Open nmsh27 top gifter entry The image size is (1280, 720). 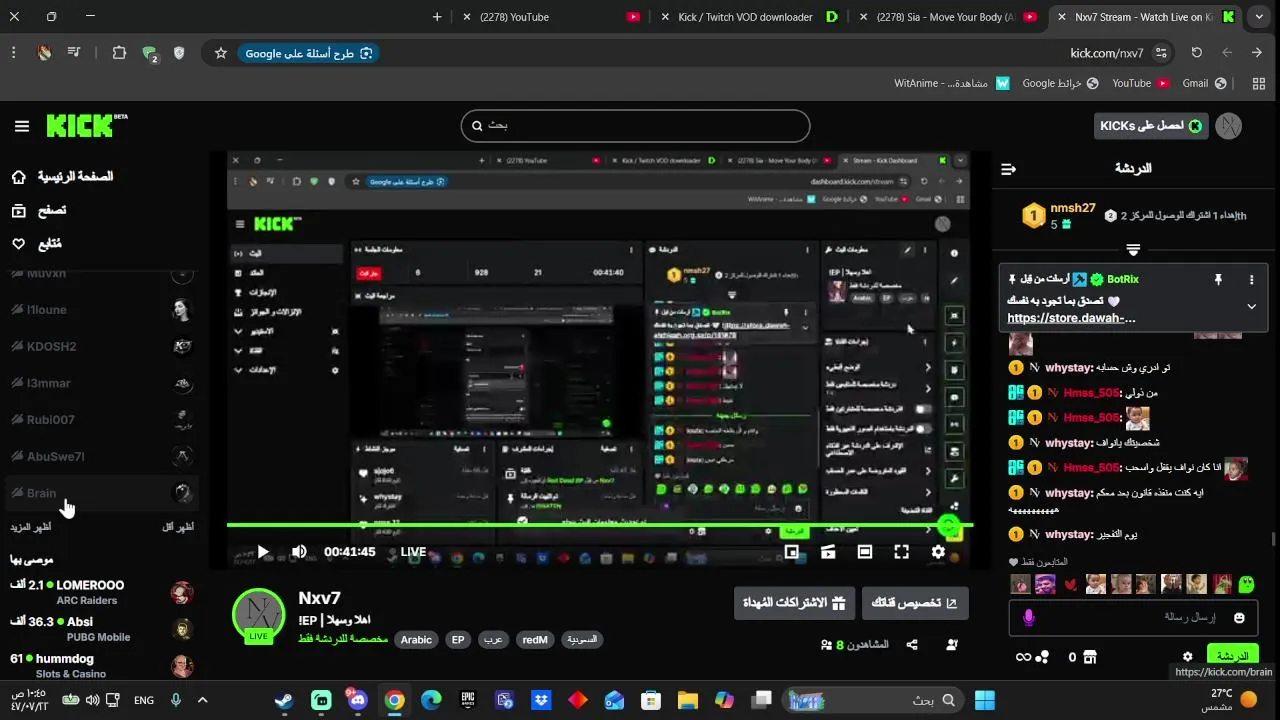pyautogui.click(x=1058, y=216)
